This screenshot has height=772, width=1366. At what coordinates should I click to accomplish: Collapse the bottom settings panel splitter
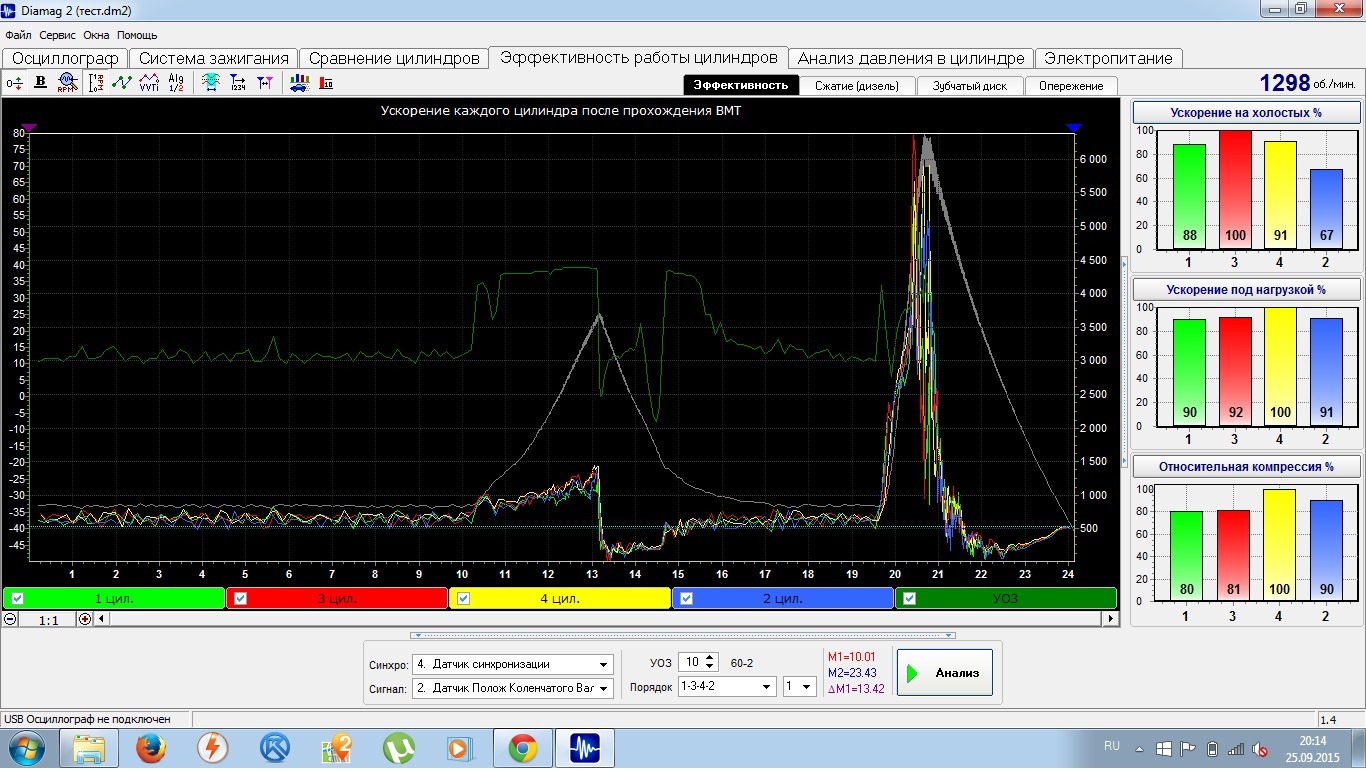click(x=683, y=635)
